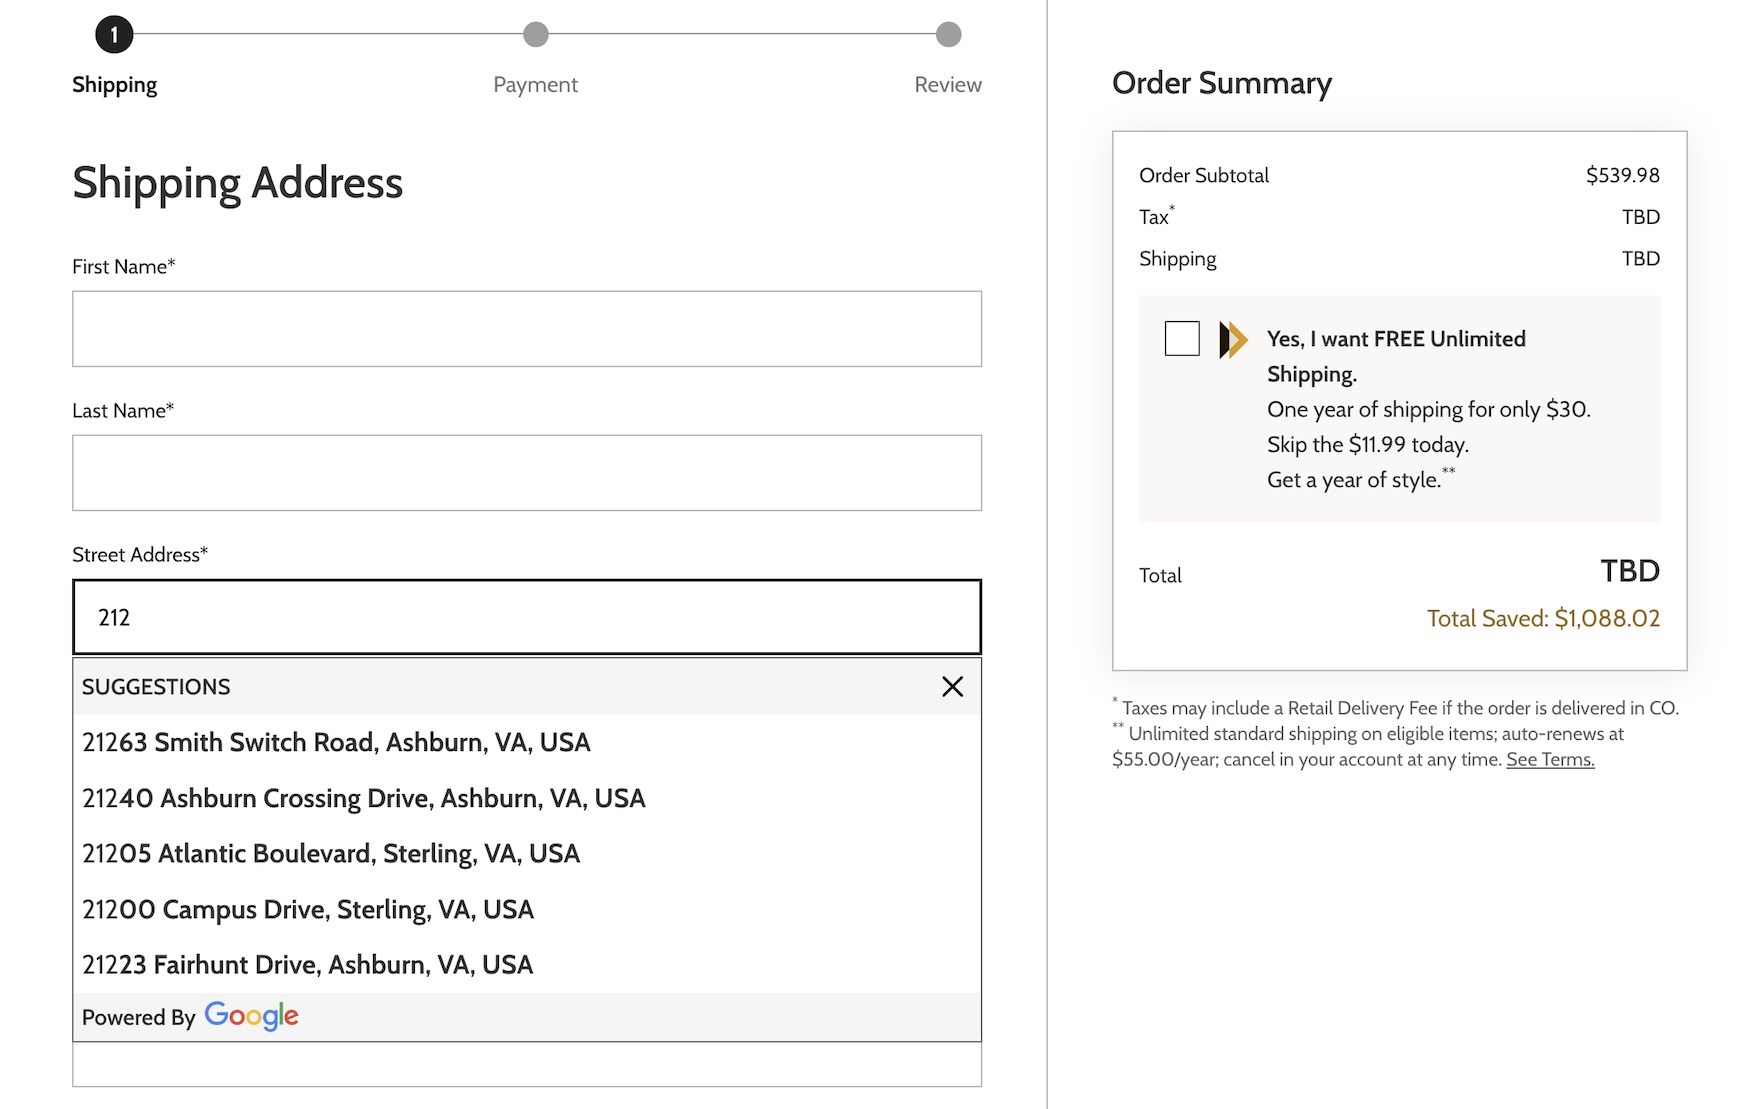
Task: Click the Shipping step label
Action: pyautogui.click(x=114, y=85)
